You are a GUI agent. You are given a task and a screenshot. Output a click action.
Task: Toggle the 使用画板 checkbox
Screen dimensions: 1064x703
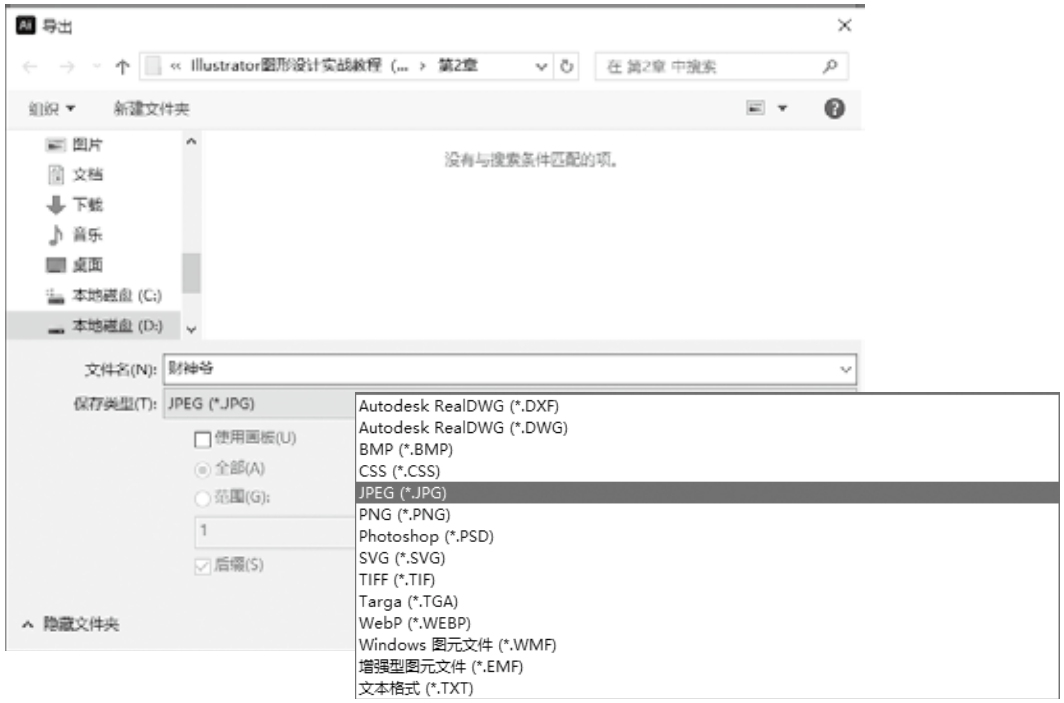pos(202,440)
